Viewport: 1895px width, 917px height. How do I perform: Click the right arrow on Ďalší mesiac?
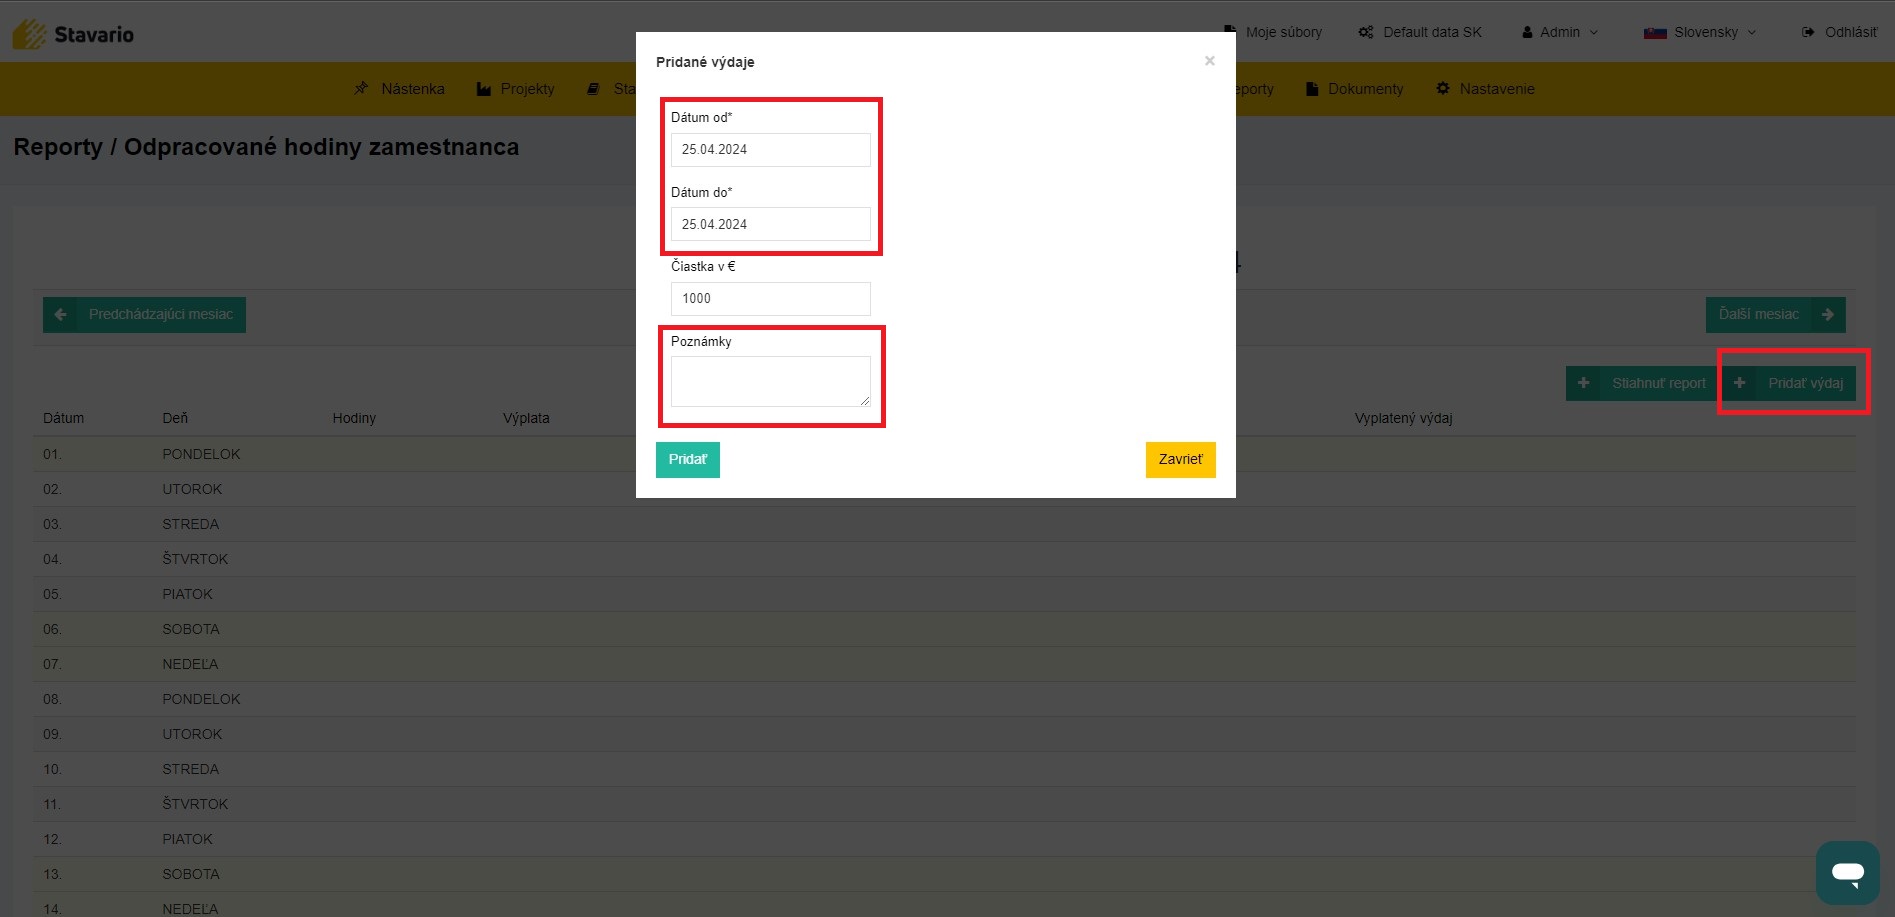click(1828, 314)
